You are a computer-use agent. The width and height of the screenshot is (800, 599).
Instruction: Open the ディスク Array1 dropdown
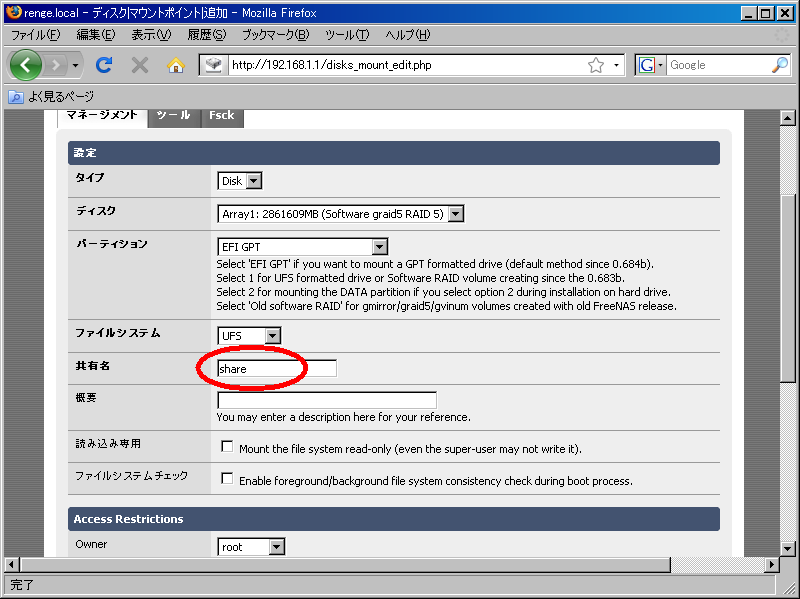pyautogui.click(x=340, y=214)
